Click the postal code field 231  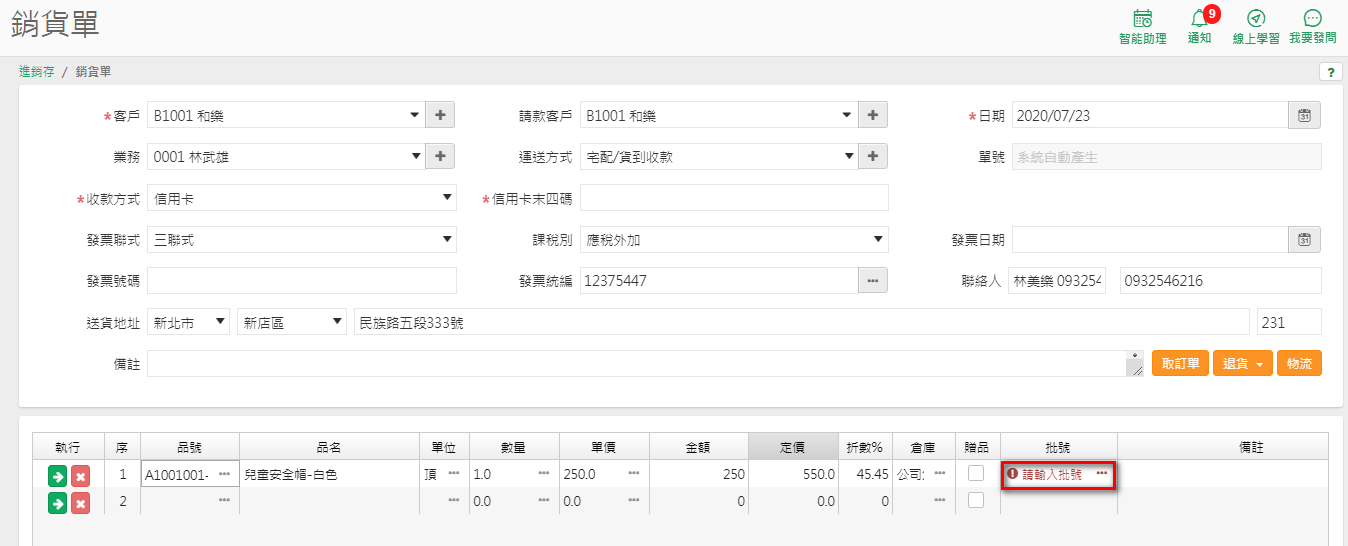1289,322
